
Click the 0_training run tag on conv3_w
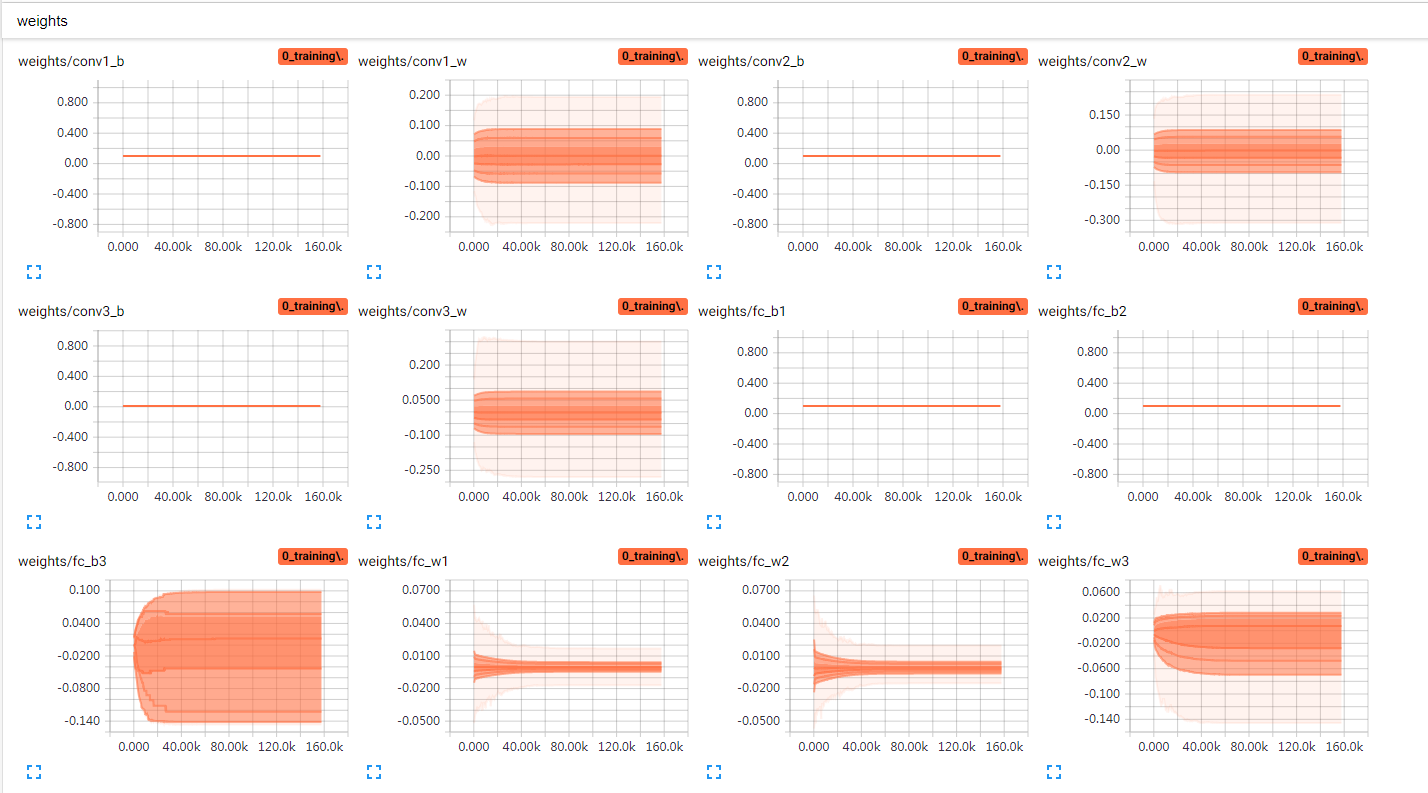pyautogui.click(x=653, y=306)
